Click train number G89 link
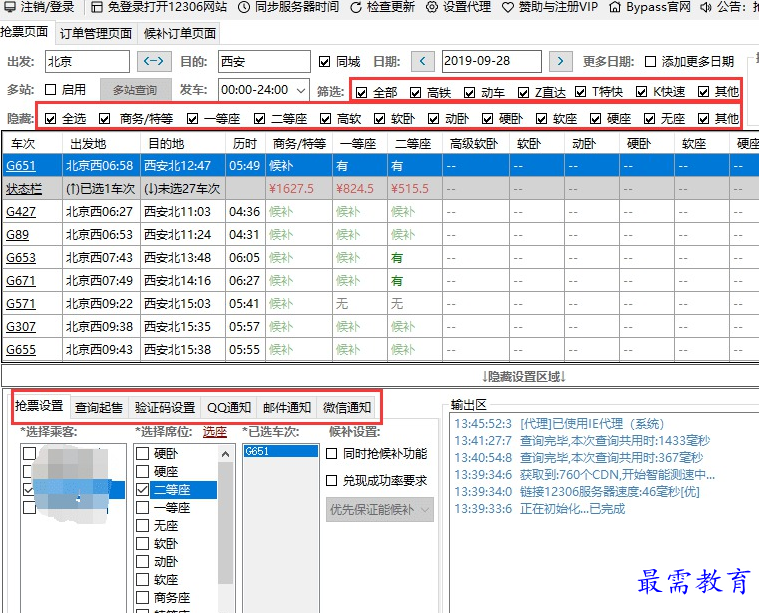The height and width of the screenshot is (613, 759). tap(17, 234)
